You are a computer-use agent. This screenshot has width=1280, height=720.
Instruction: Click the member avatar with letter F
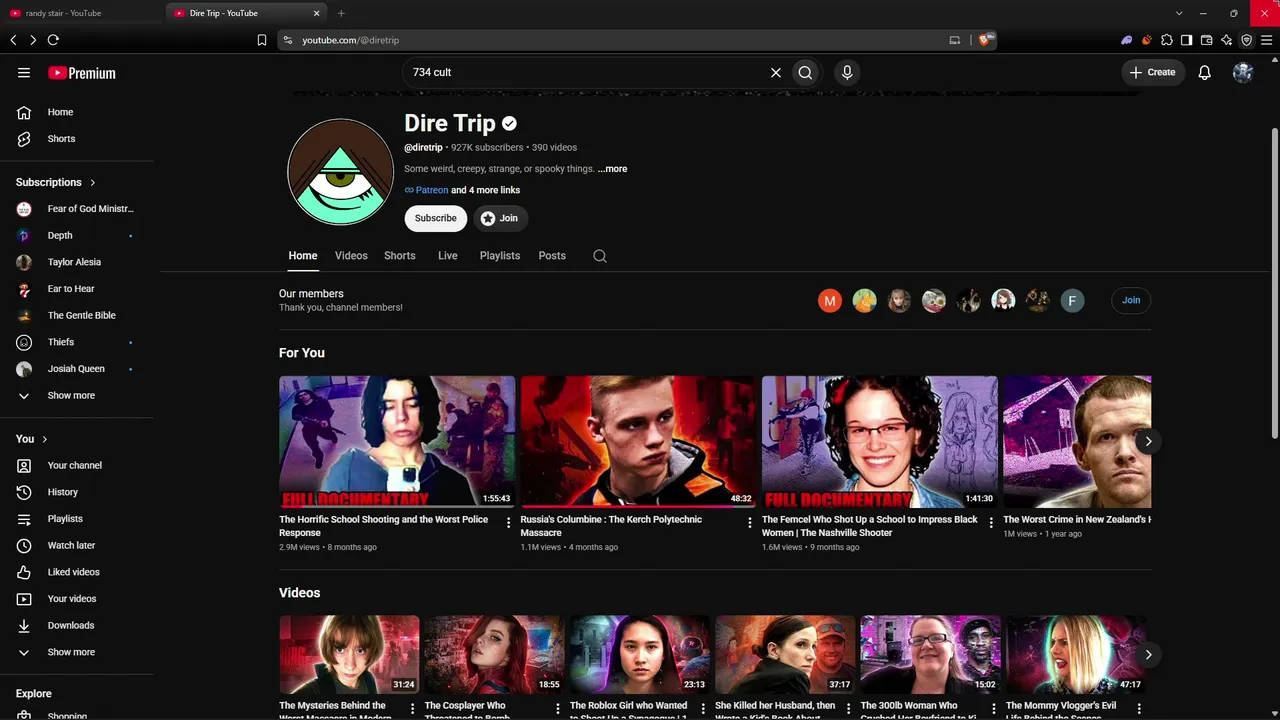click(x=1072, y=300)
